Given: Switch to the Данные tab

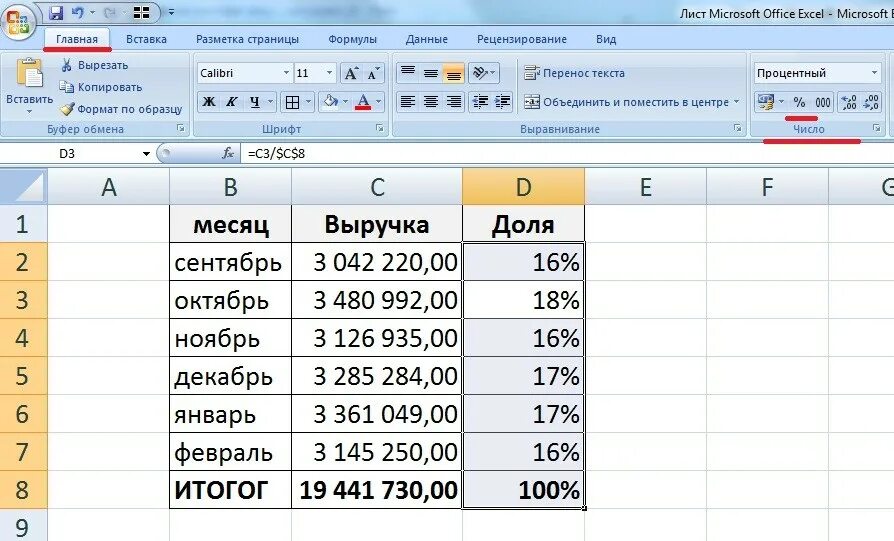Looking at the screenshot, I should coord(426,39).
